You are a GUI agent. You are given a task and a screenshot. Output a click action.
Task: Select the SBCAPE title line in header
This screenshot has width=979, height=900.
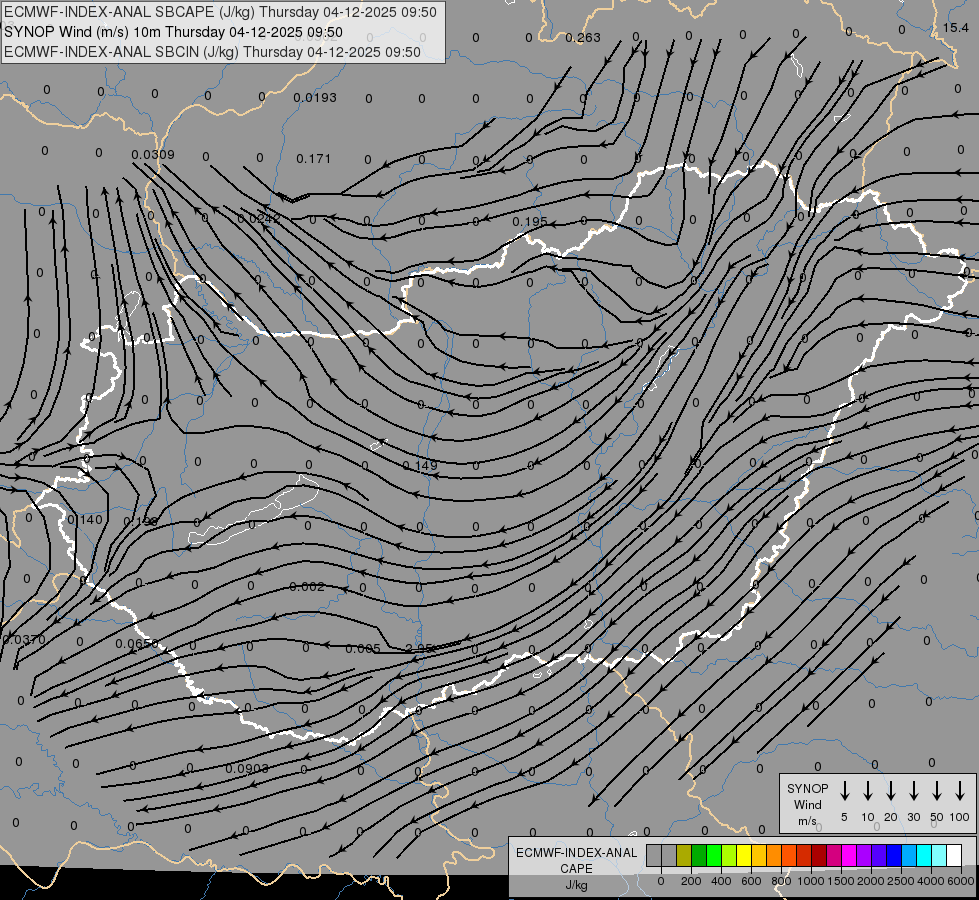click(x=220, y=12)
